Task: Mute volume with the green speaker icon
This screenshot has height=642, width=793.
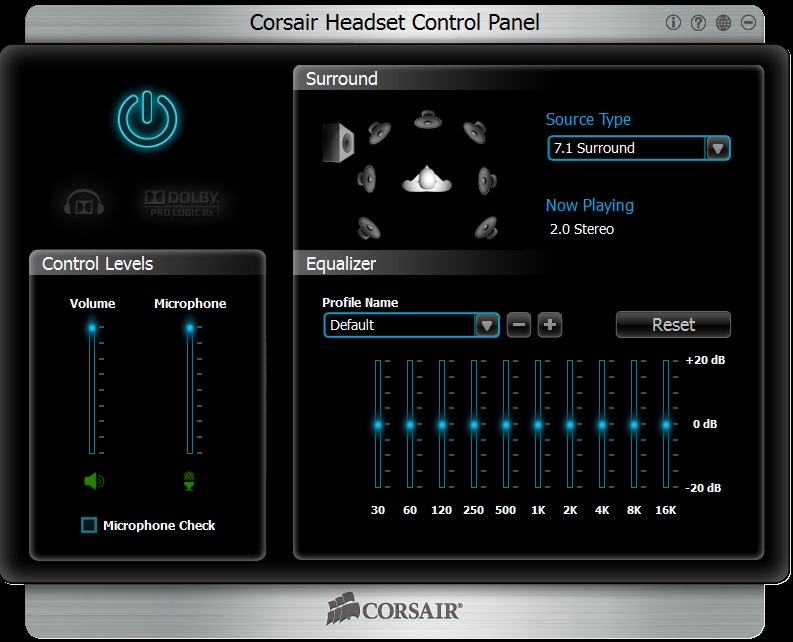Action: [93, 481]
